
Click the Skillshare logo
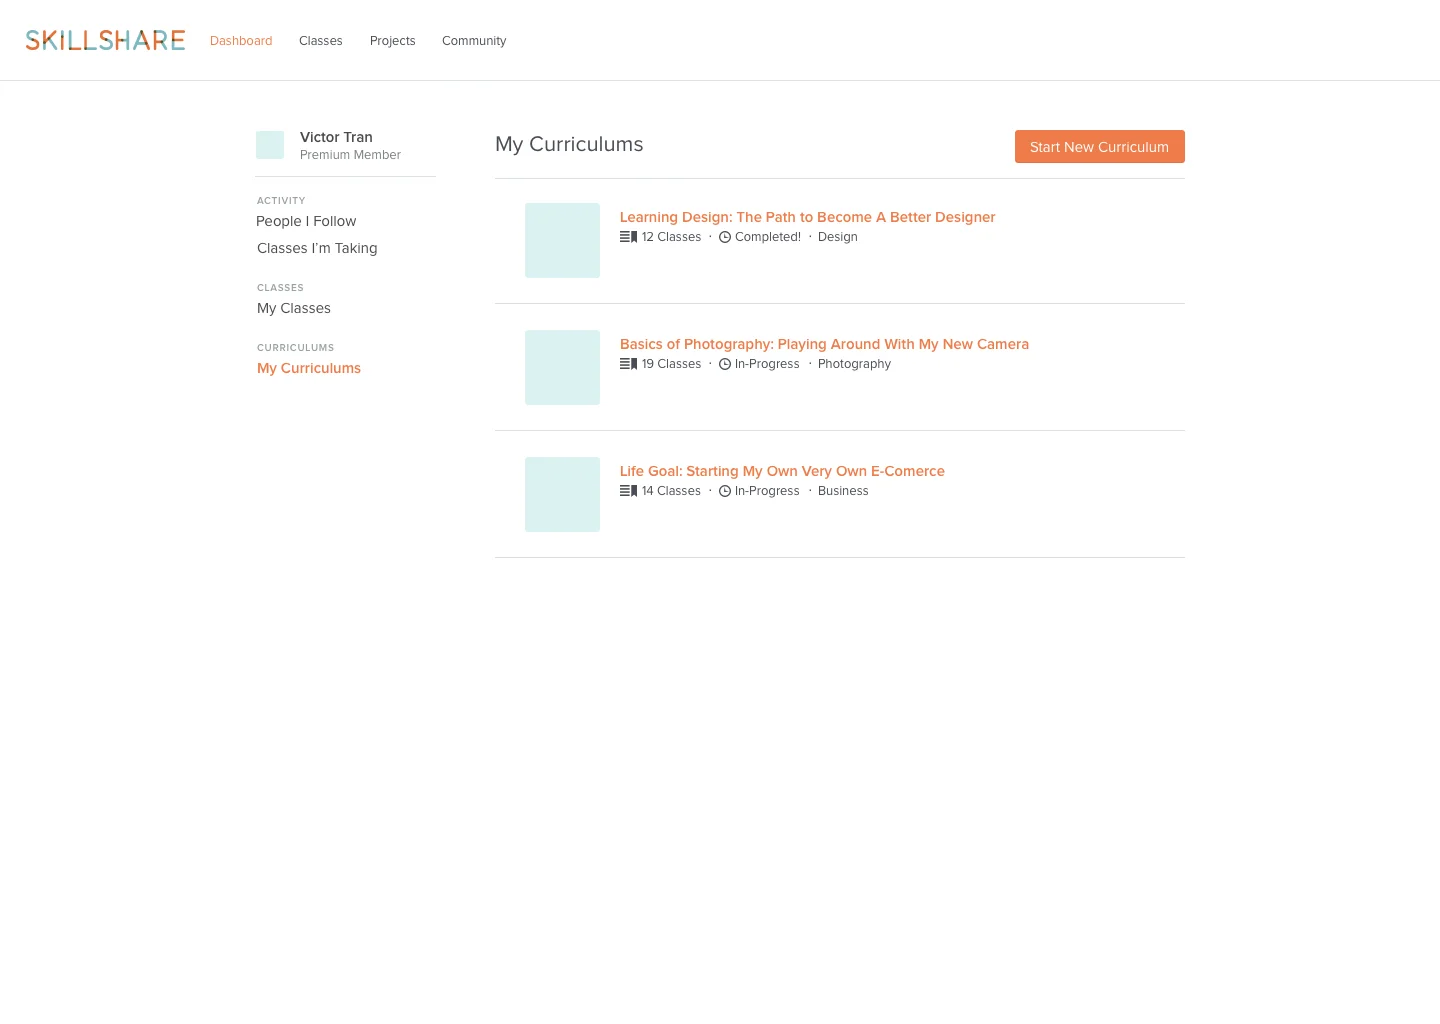coord(105,40)
